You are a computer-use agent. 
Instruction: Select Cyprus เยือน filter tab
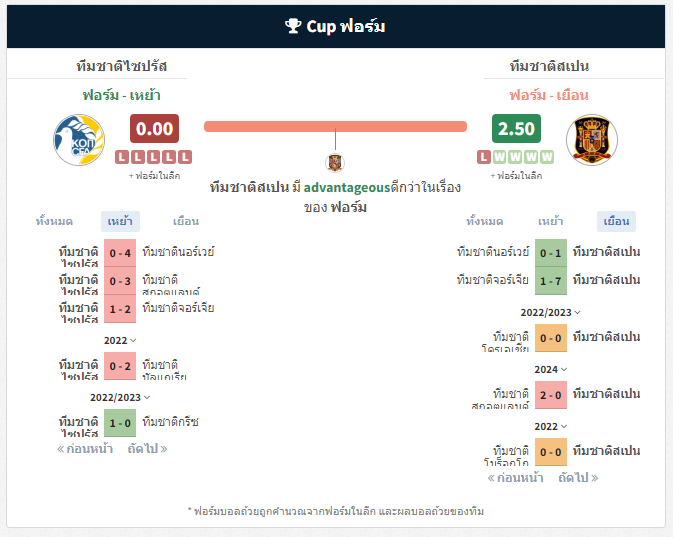(x=186, y=221)
